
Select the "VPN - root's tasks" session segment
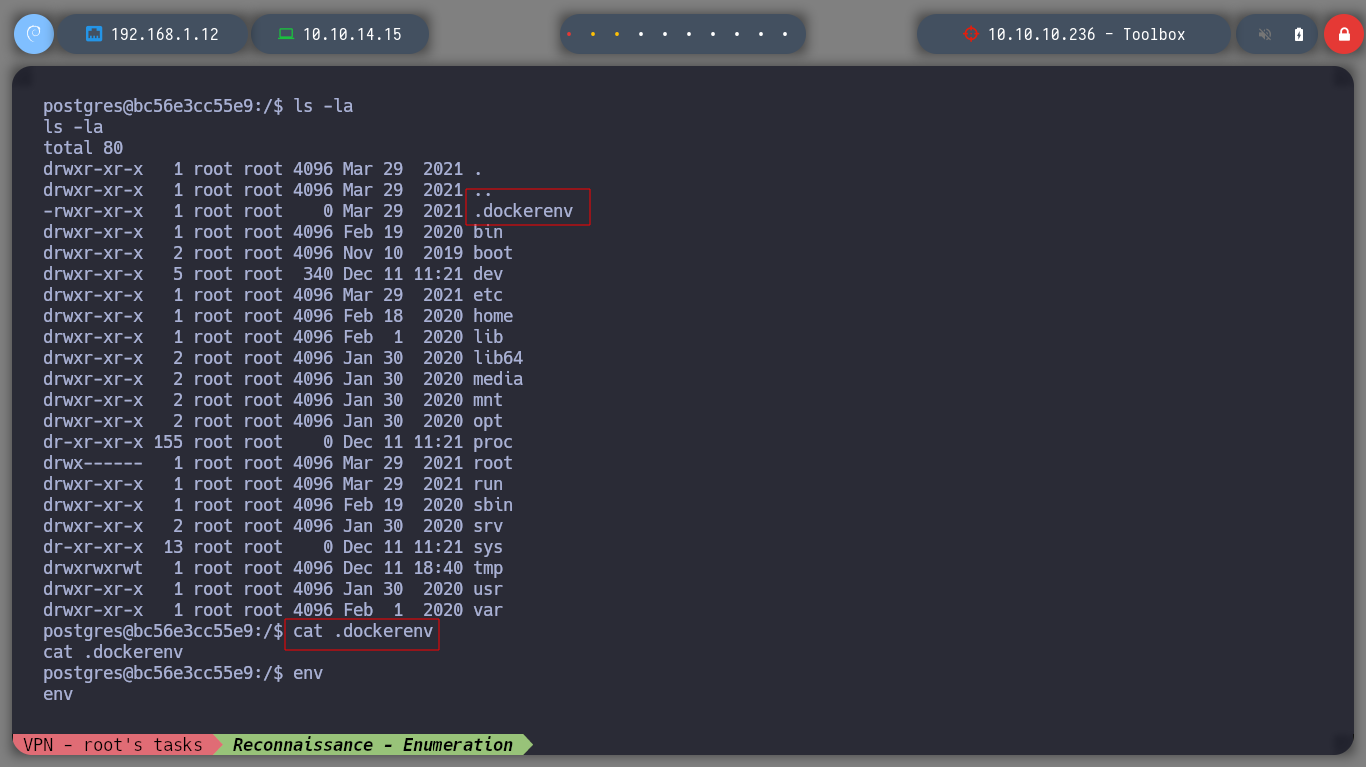click(113, 744)
